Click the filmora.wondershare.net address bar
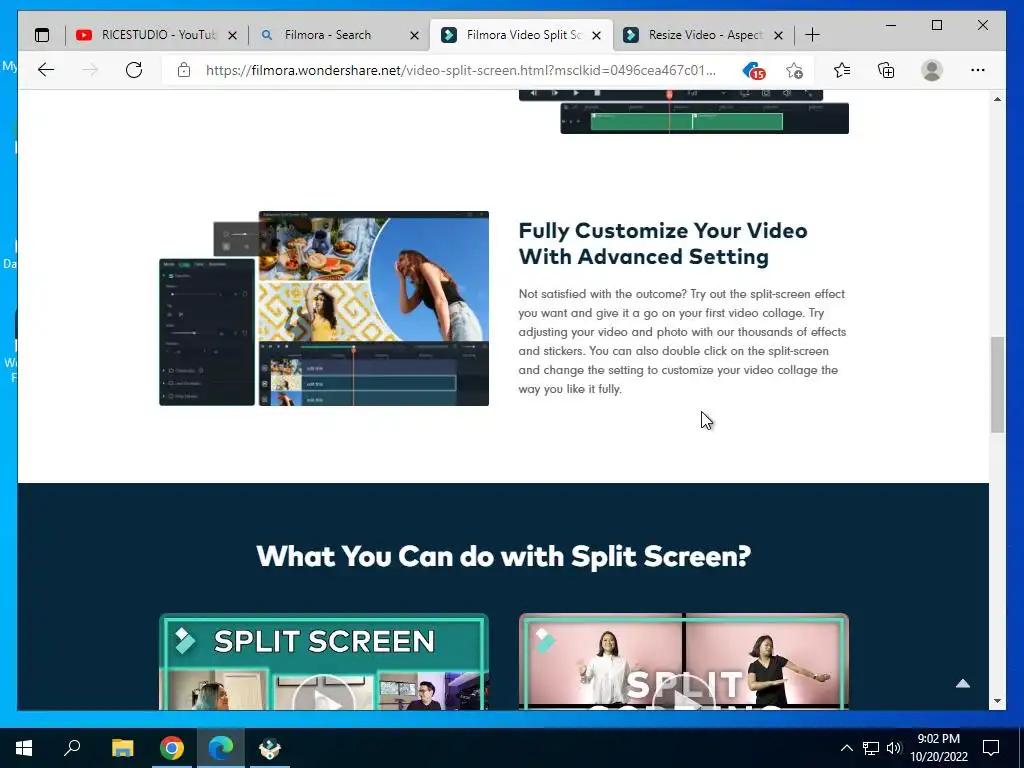This screenshot has height=768, width=1024. pos(460,70)
